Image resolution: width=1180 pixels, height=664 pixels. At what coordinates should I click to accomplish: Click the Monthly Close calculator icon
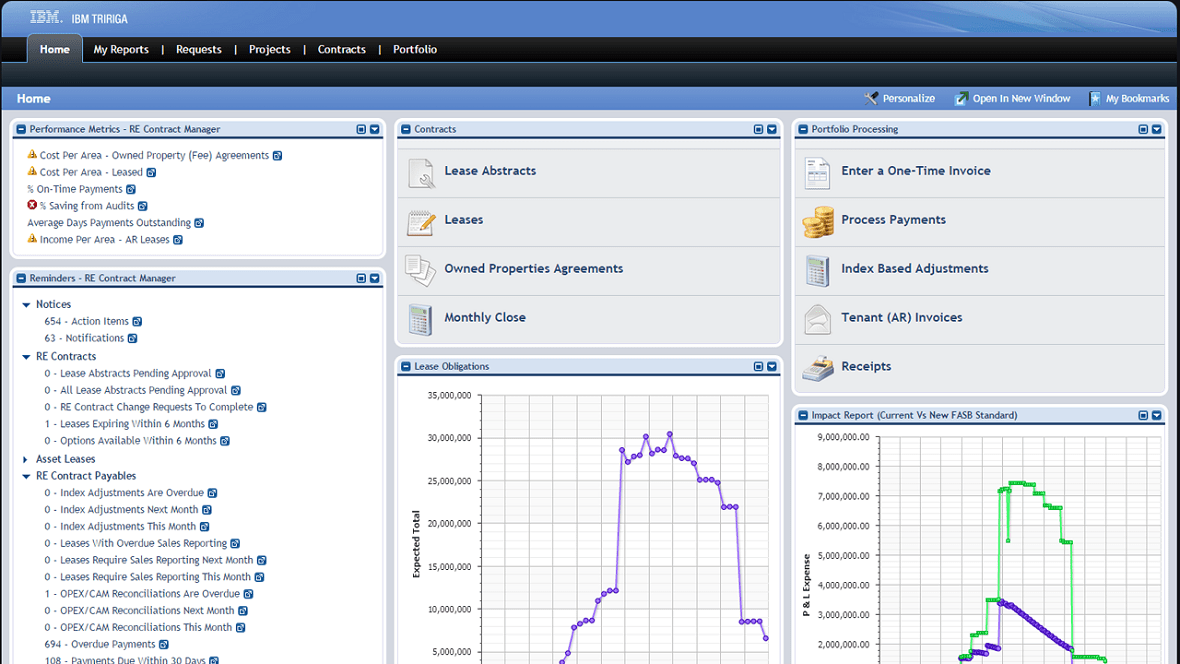pyautogui.click(x=420, y=319)
